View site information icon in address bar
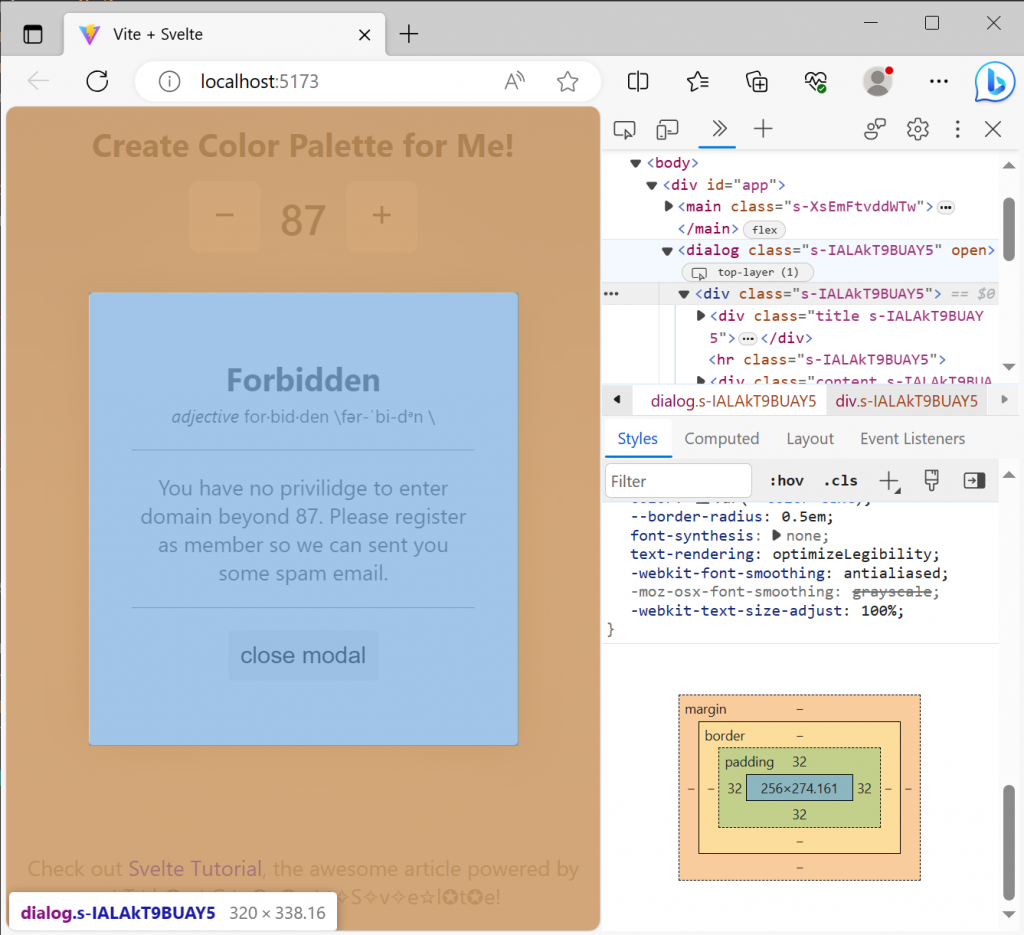This screenshot has width=1024, height=935. coord(169,82)
